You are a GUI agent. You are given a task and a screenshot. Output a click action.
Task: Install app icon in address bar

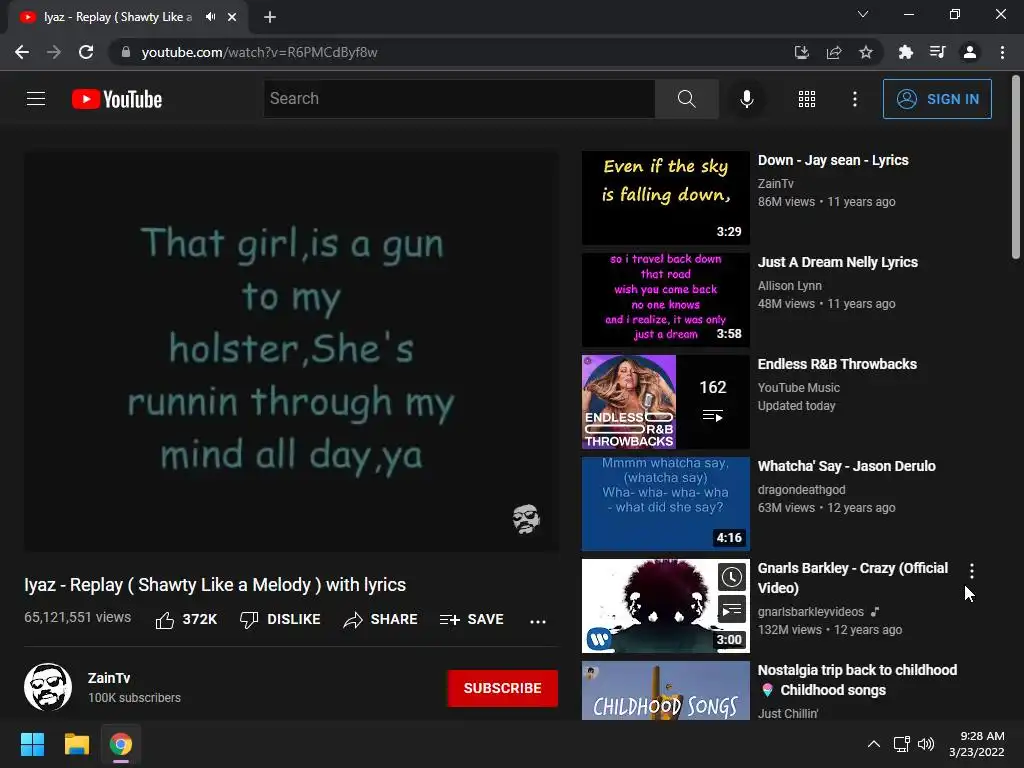tap(801, 52)
